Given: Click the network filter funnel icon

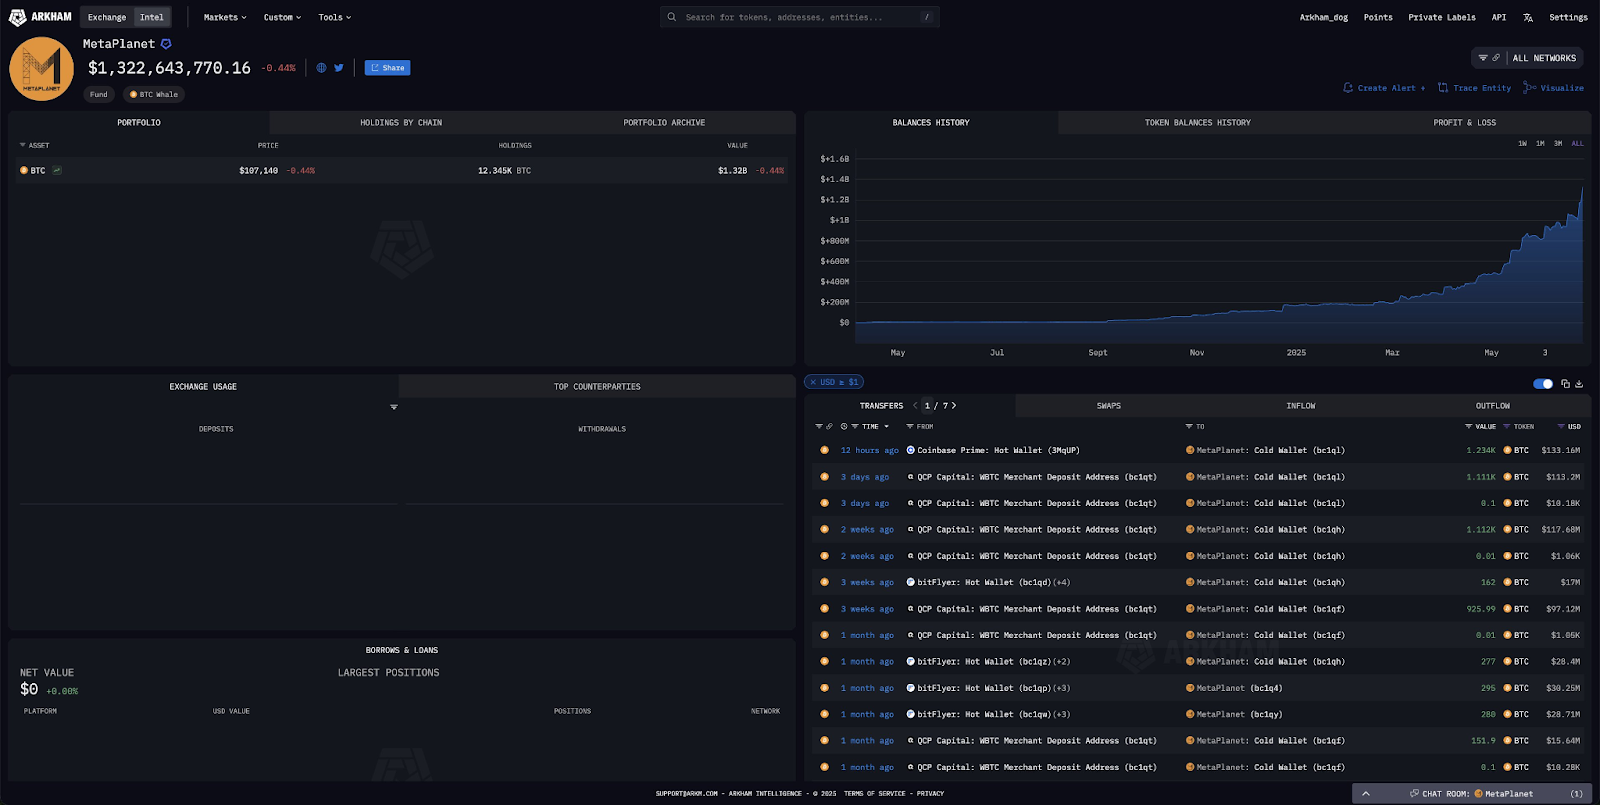Looking at the screenshot, I should pyautogui.click(x=1483, y=58).
